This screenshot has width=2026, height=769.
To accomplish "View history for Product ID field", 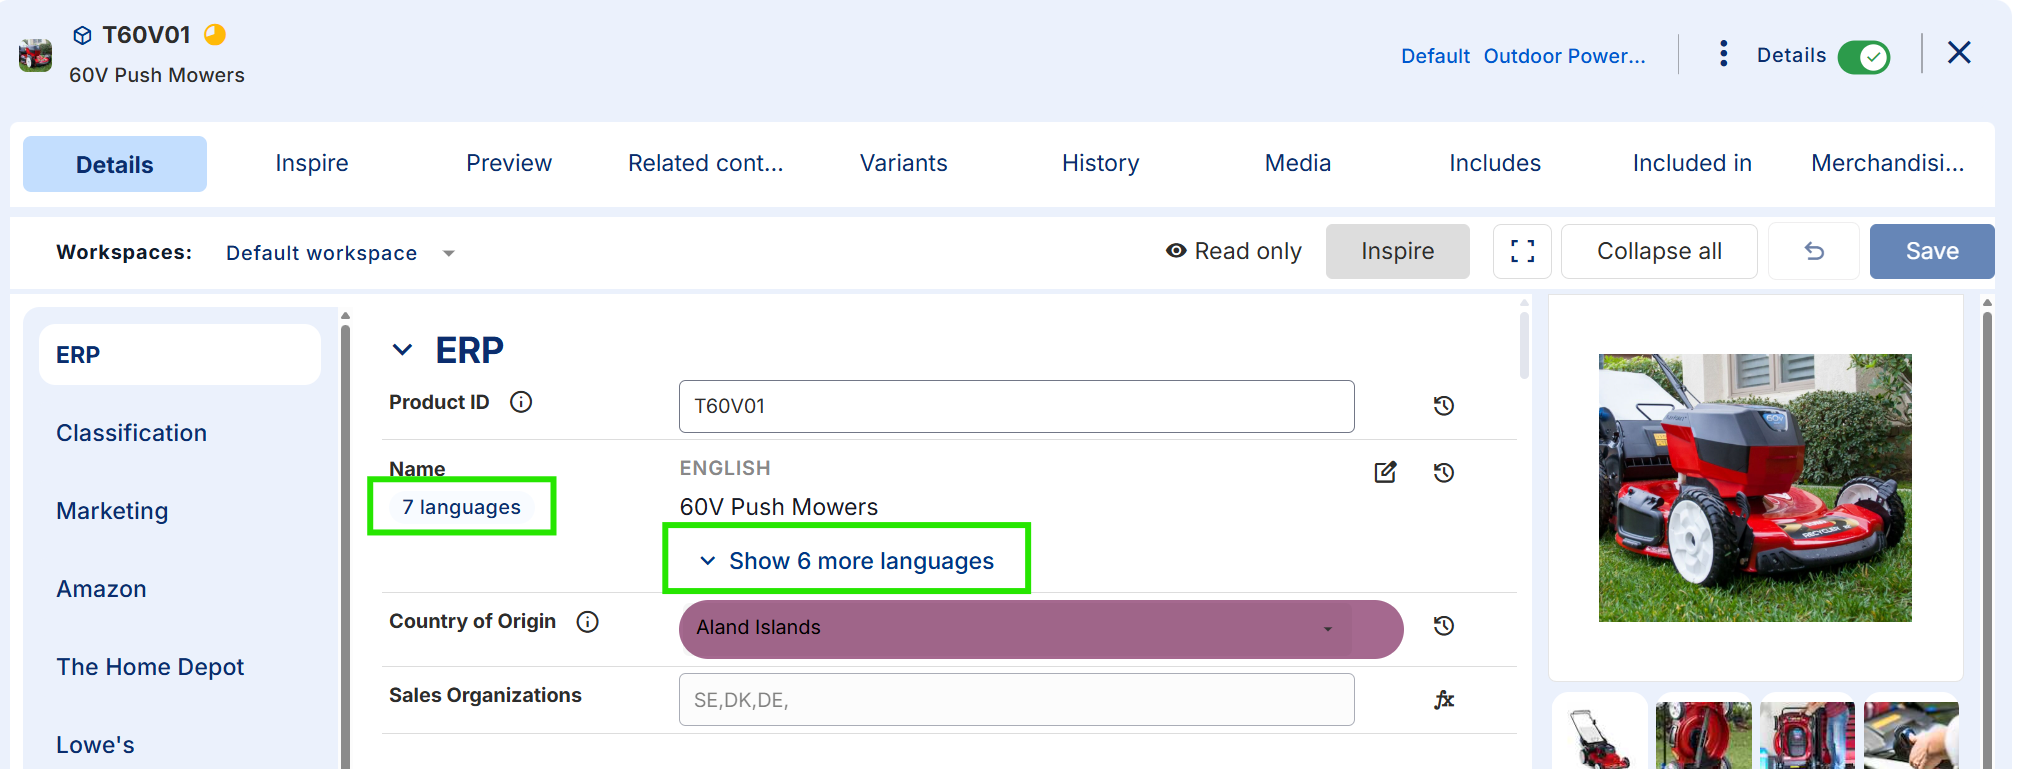I will tap(1443, 406).
